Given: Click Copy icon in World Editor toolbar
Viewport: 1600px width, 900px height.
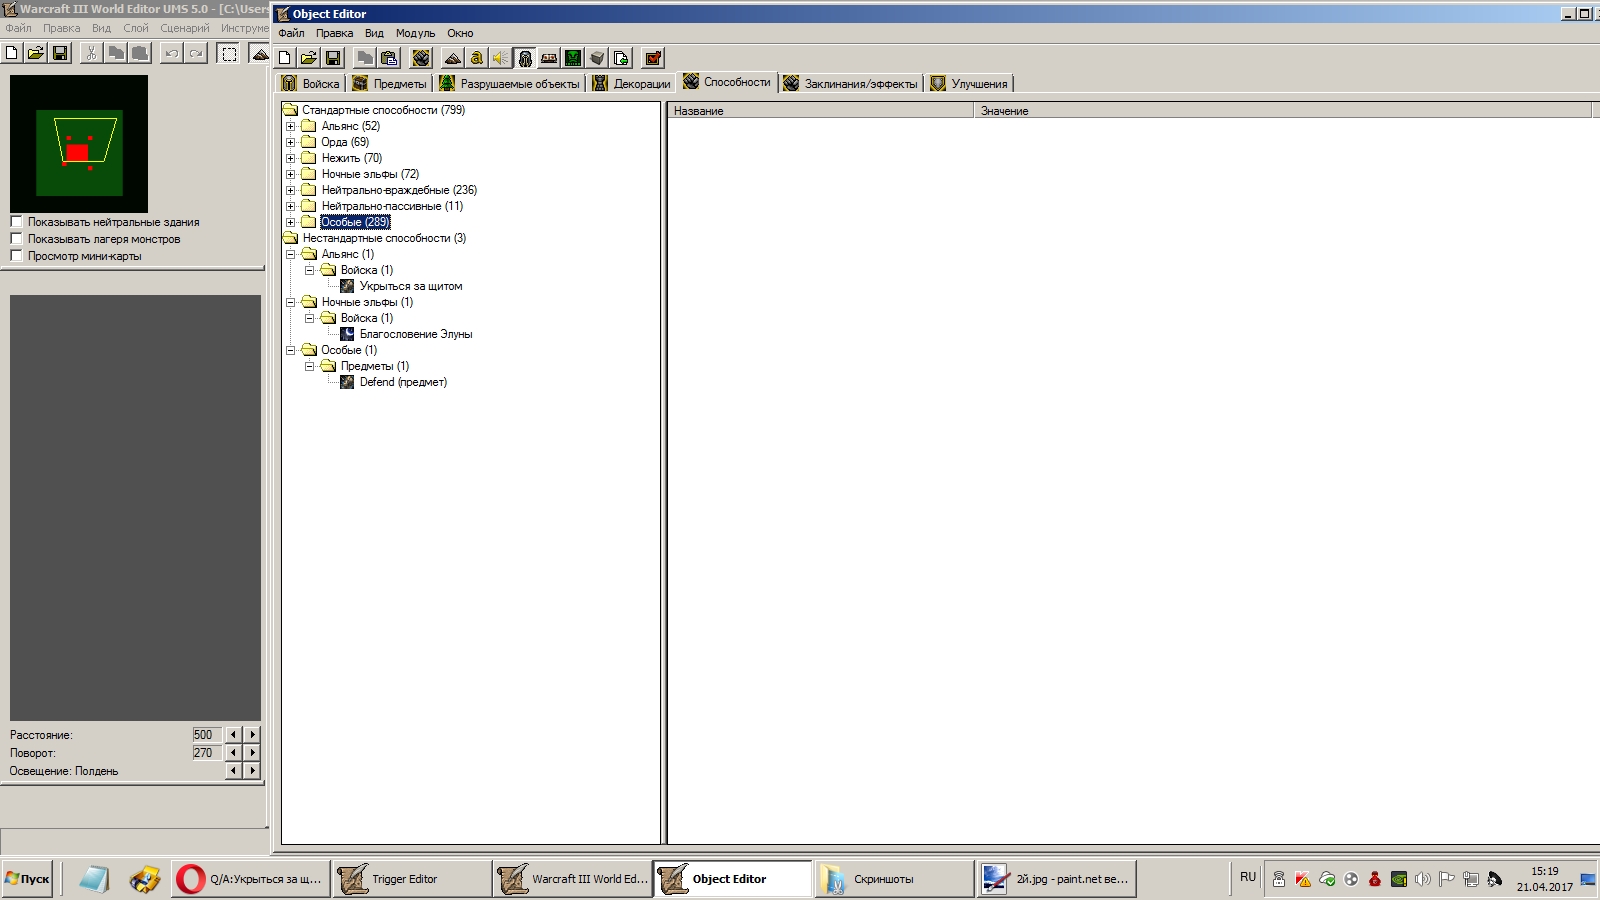Looking at the screenshot, I should [116, 53].
